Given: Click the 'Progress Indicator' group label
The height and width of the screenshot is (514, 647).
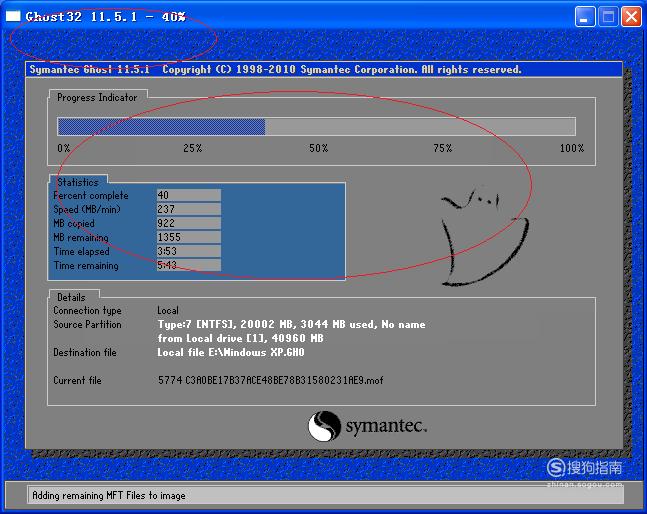Looking at the screenshot, I should [97, 98].
